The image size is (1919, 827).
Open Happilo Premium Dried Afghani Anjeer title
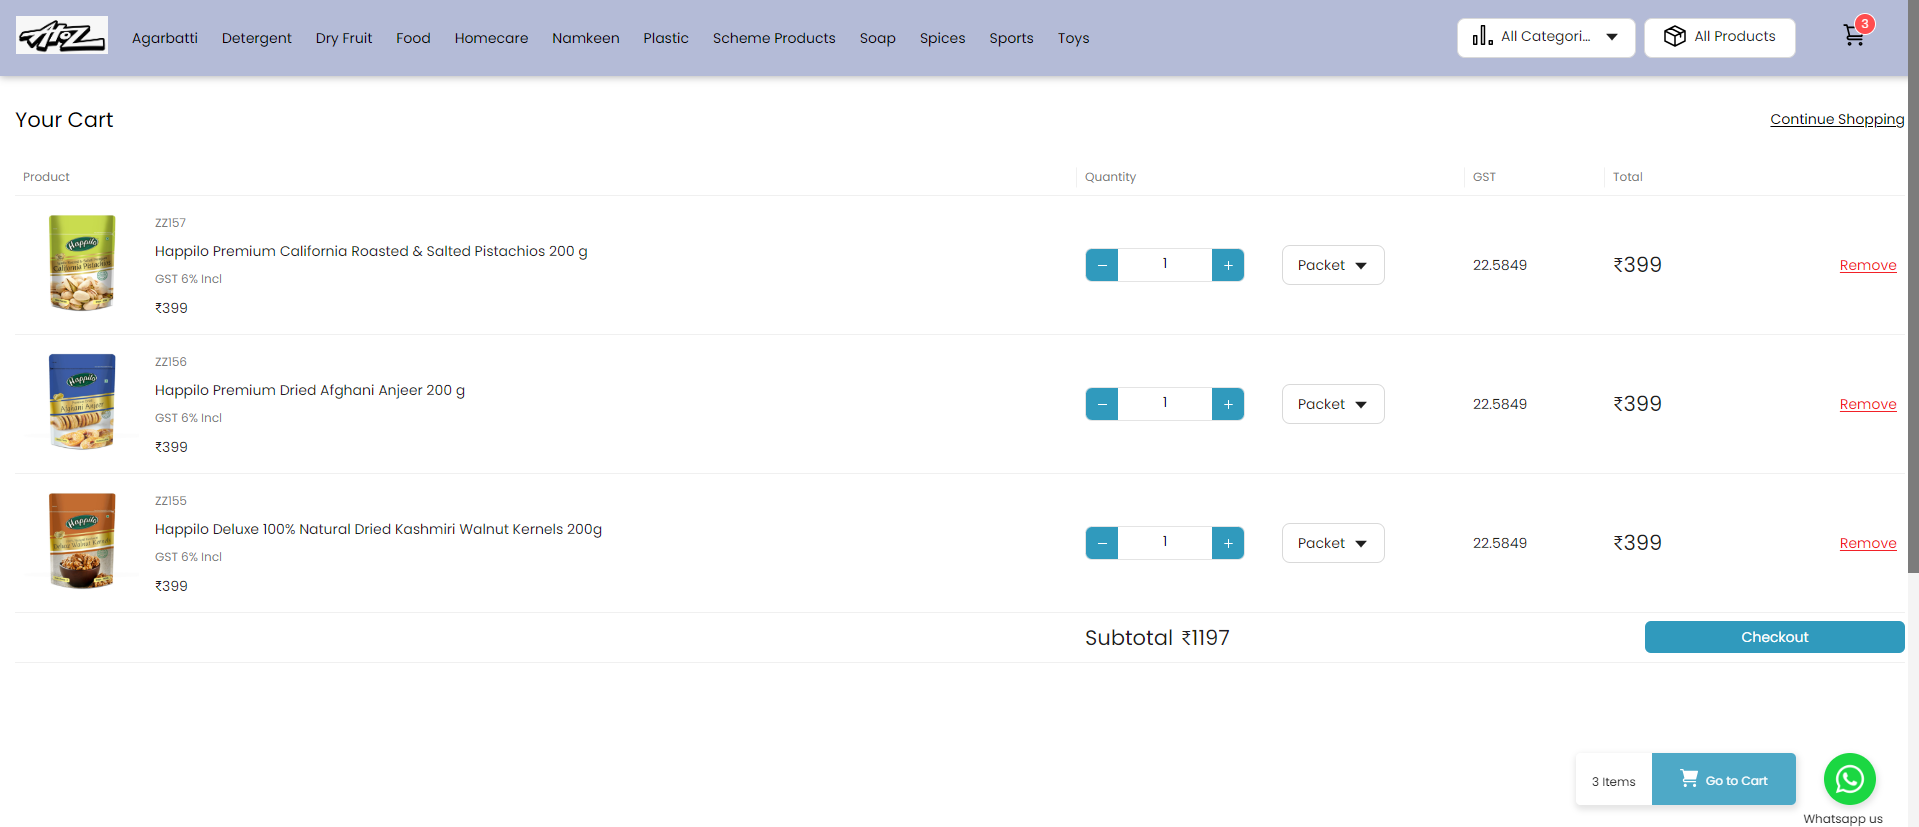point(310,390)
